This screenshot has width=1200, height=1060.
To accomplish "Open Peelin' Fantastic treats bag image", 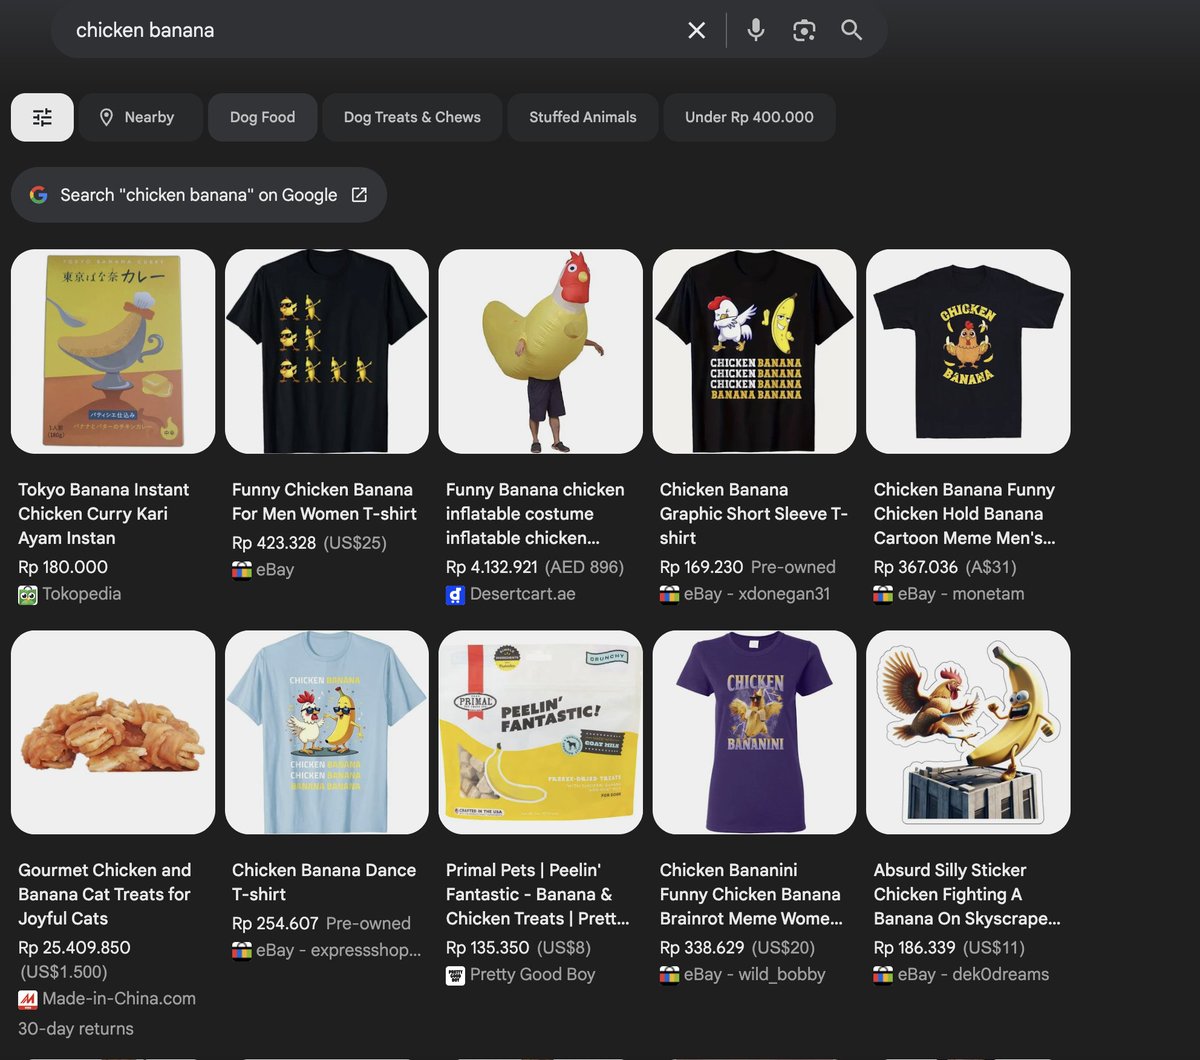I will (541, 733).
